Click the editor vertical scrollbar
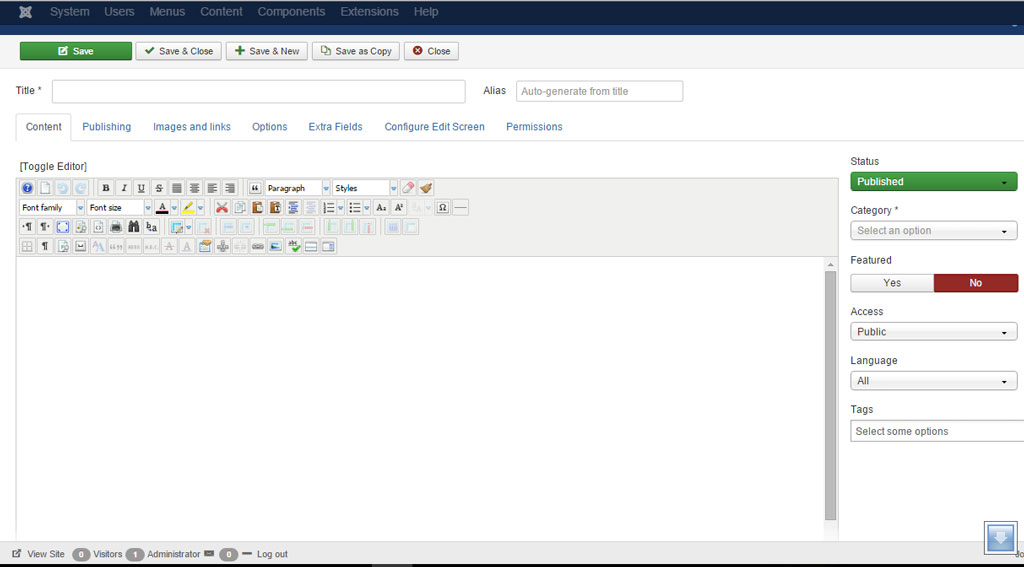 831,394
